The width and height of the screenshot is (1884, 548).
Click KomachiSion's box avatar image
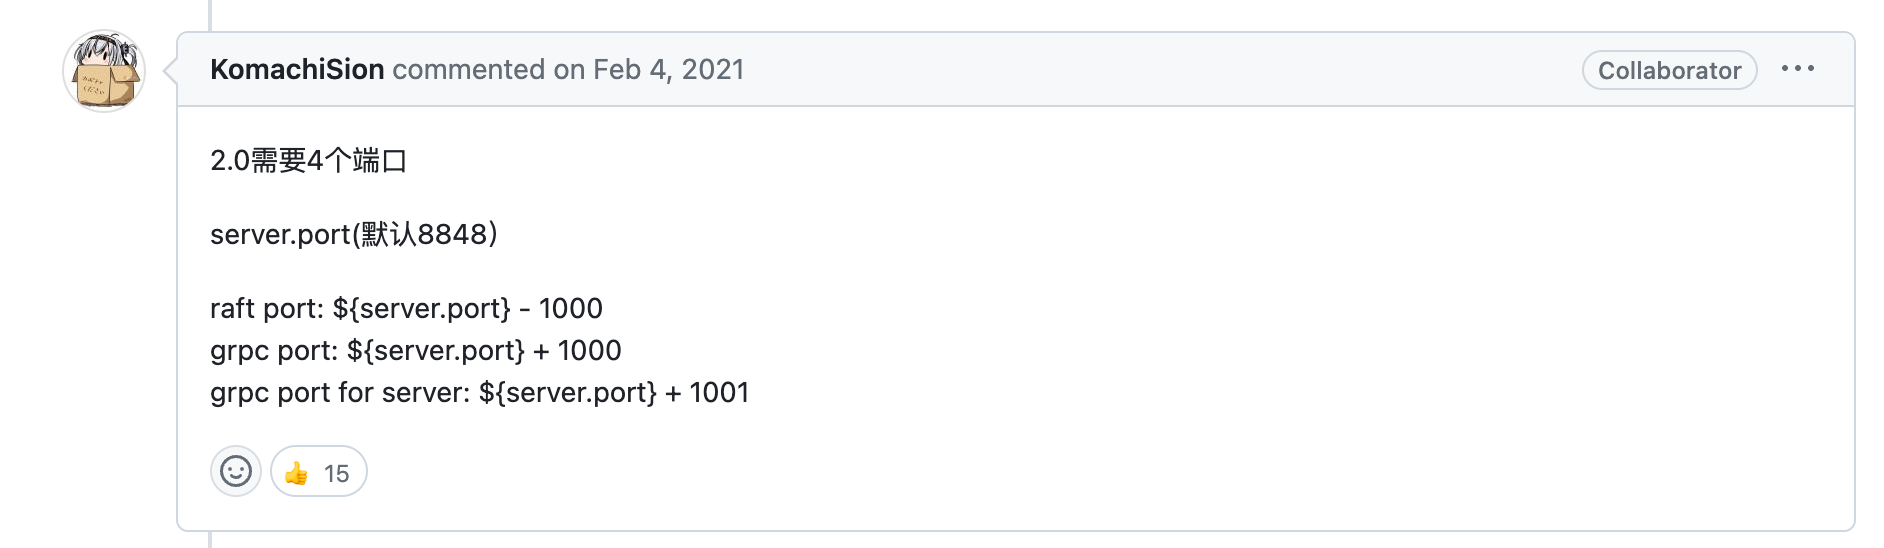pyautogui.click(x=105, y=72)
